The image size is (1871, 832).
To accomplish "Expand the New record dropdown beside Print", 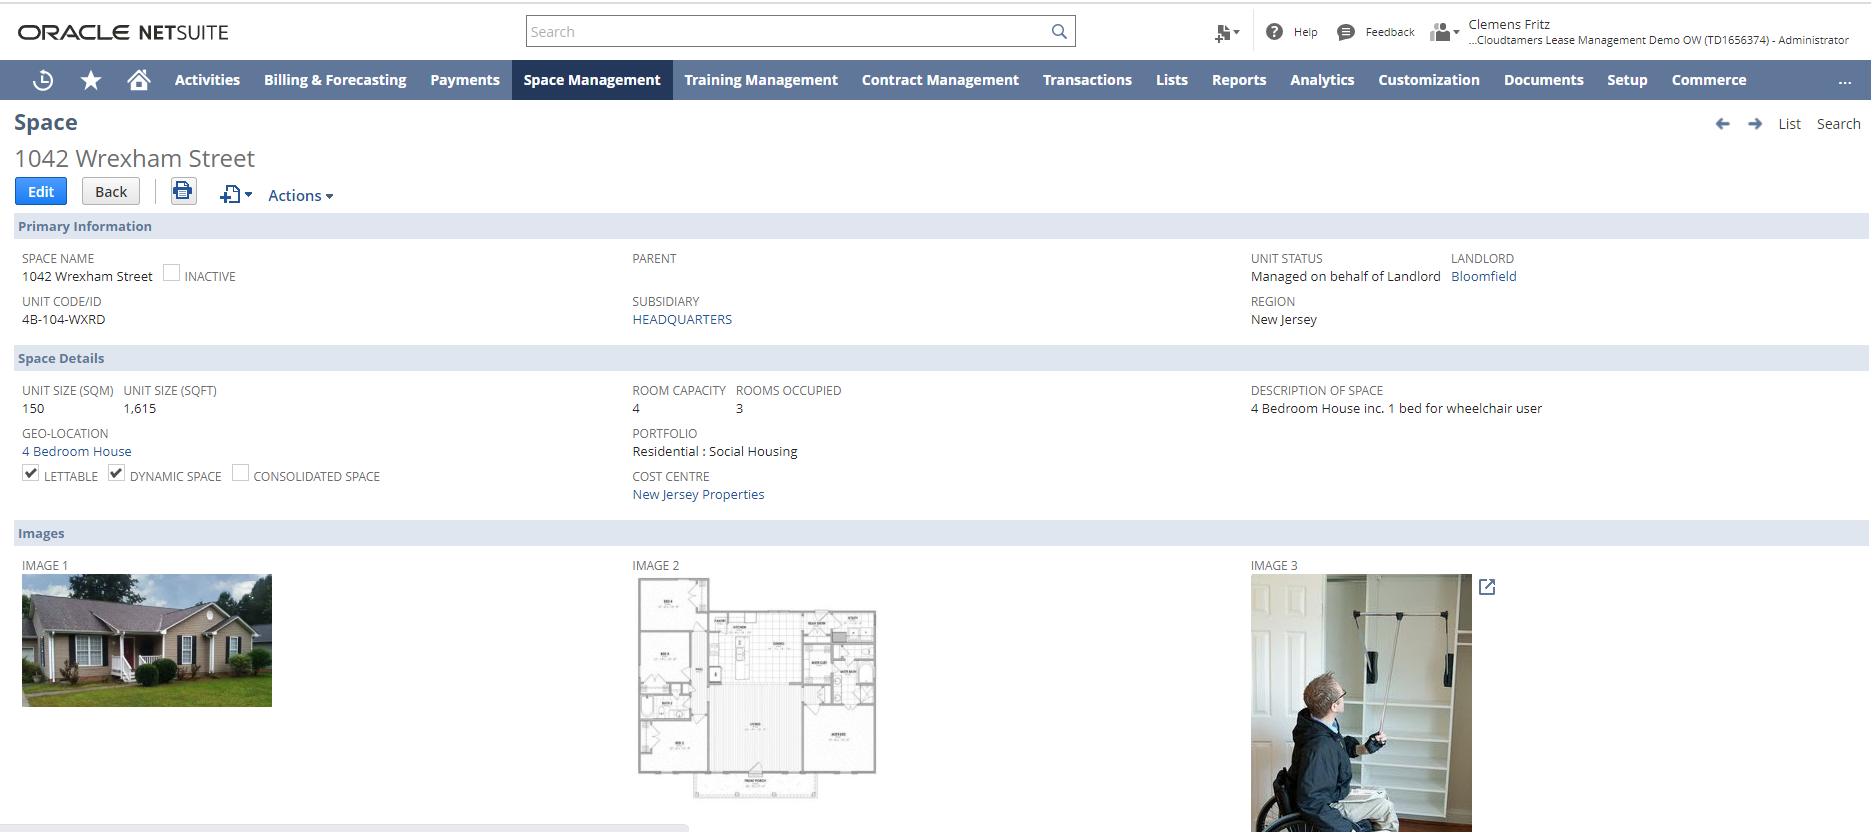I will (236, 194).
